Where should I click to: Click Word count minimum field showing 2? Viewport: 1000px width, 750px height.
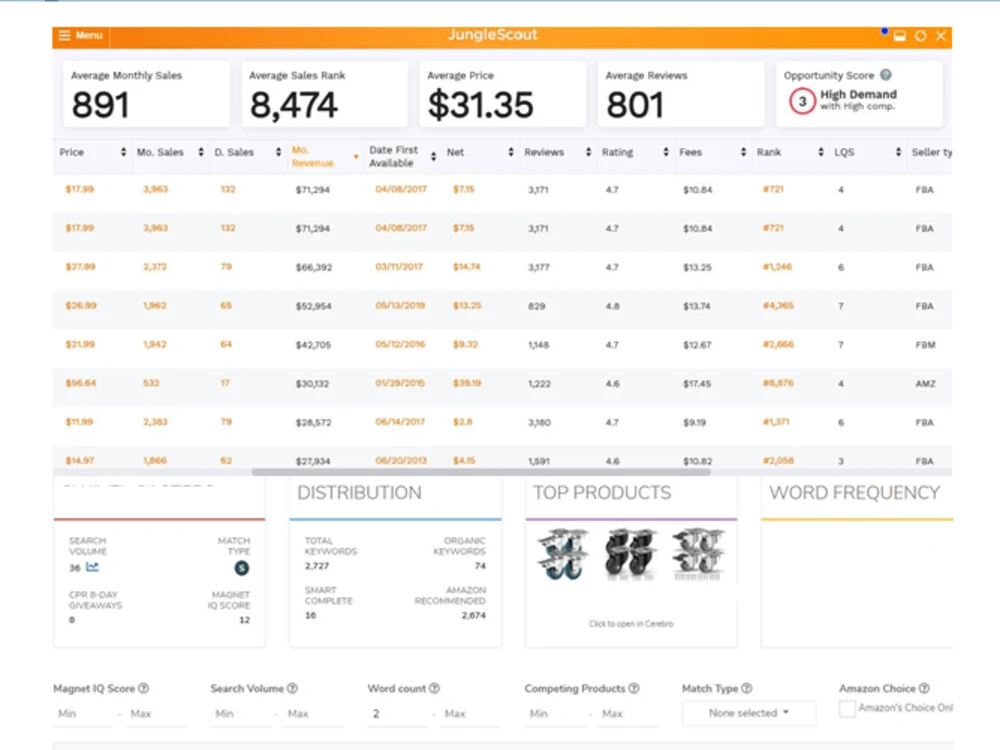click(x=397, y=714)
